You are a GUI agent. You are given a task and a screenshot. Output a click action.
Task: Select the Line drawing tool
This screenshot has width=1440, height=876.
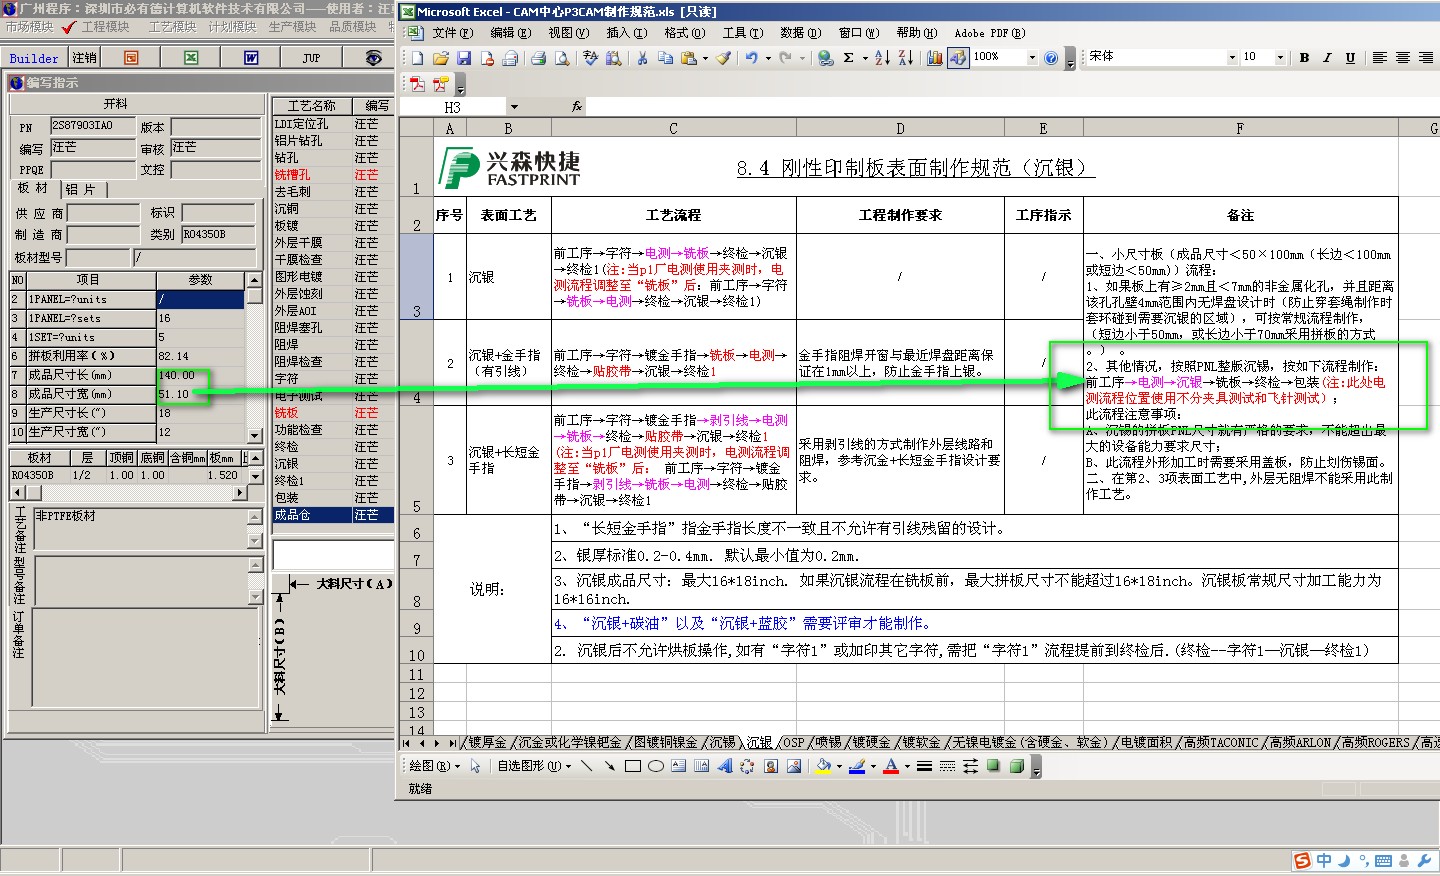pos(586,766)
